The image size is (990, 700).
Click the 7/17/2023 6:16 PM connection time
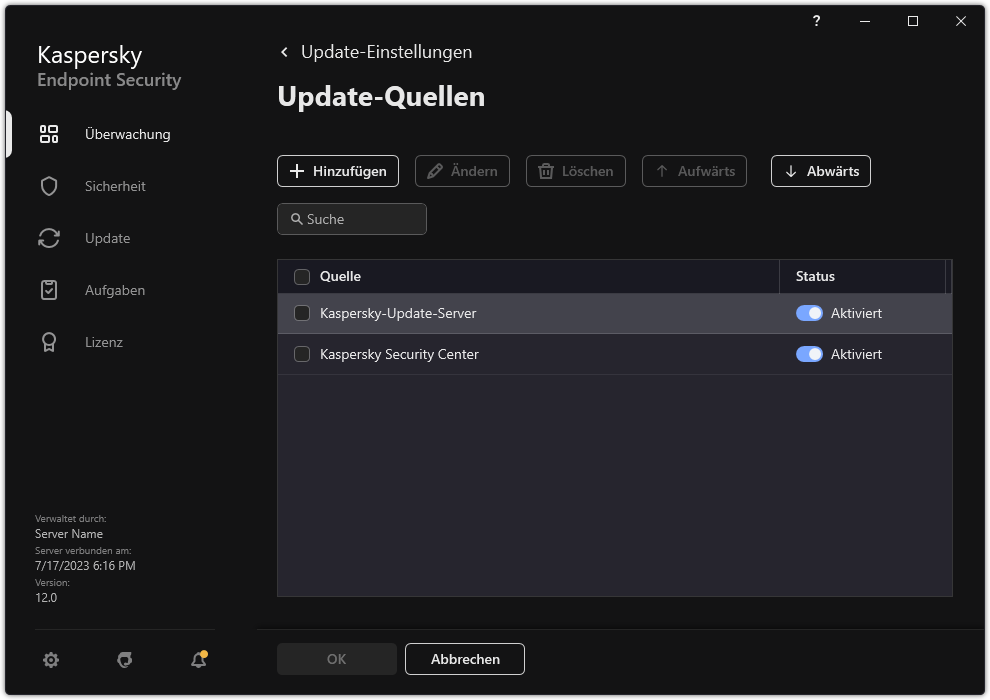pyautogui.click(x=85, y=566)
